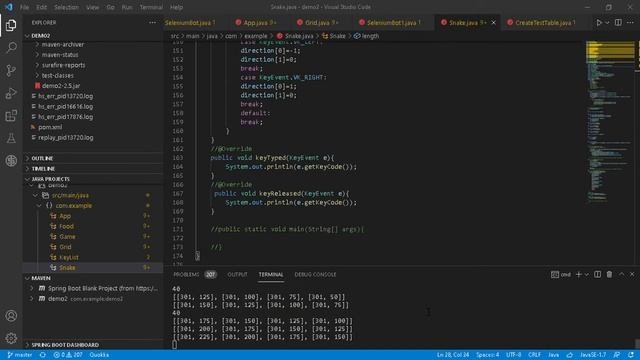The width and height of the screenshot is (640, 360).
Task: Open the Source Control view icon
Action: click(x=11, y=70)
